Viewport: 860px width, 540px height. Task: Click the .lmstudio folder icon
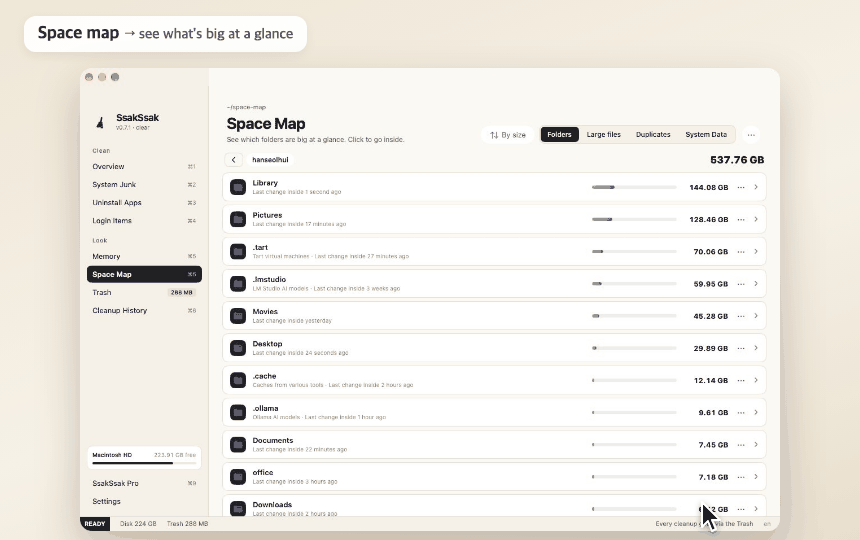[238, 284]
